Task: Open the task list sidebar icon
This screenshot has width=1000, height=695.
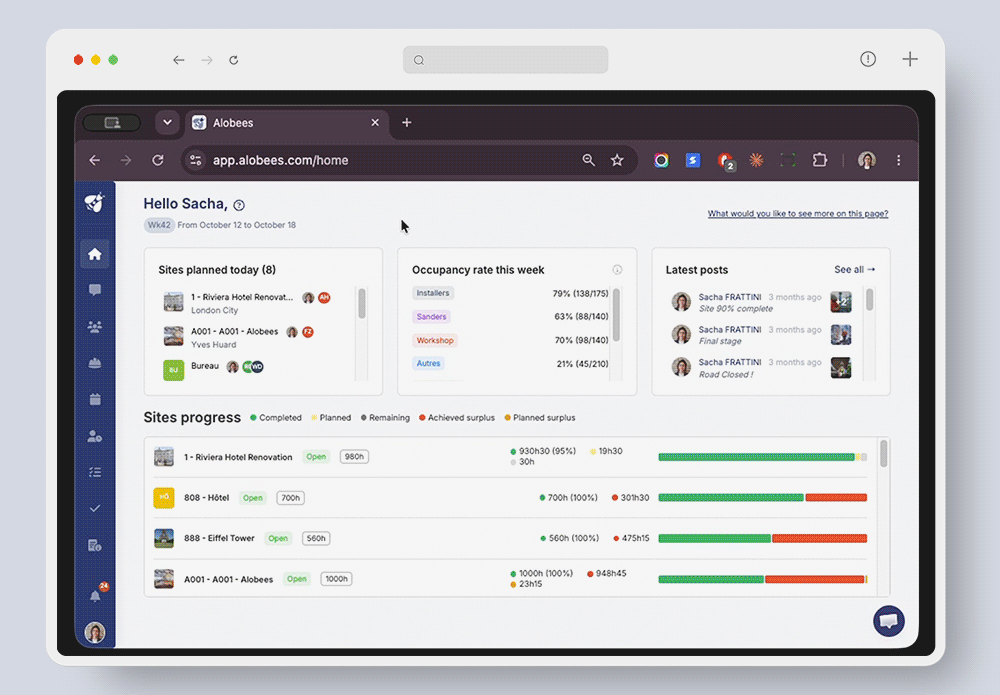Action: (x=95, y=472)
